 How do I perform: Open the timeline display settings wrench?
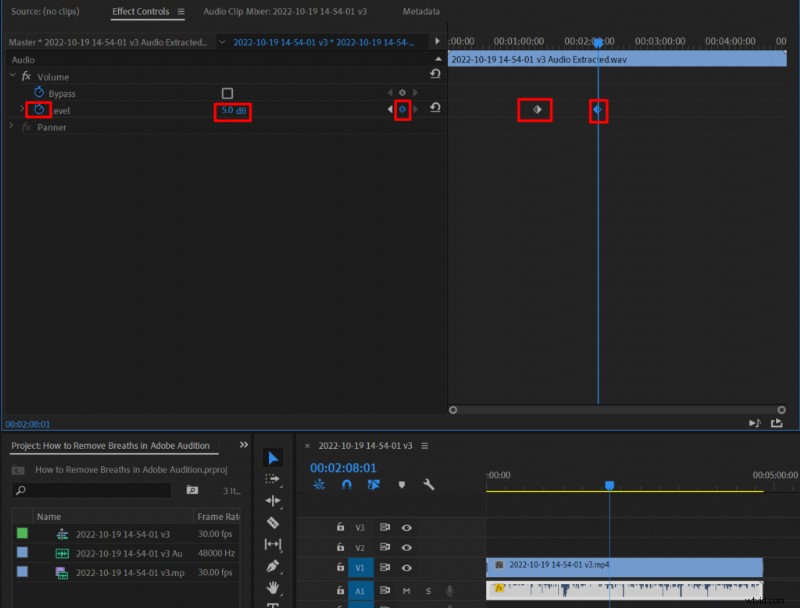tap(427, 483)
